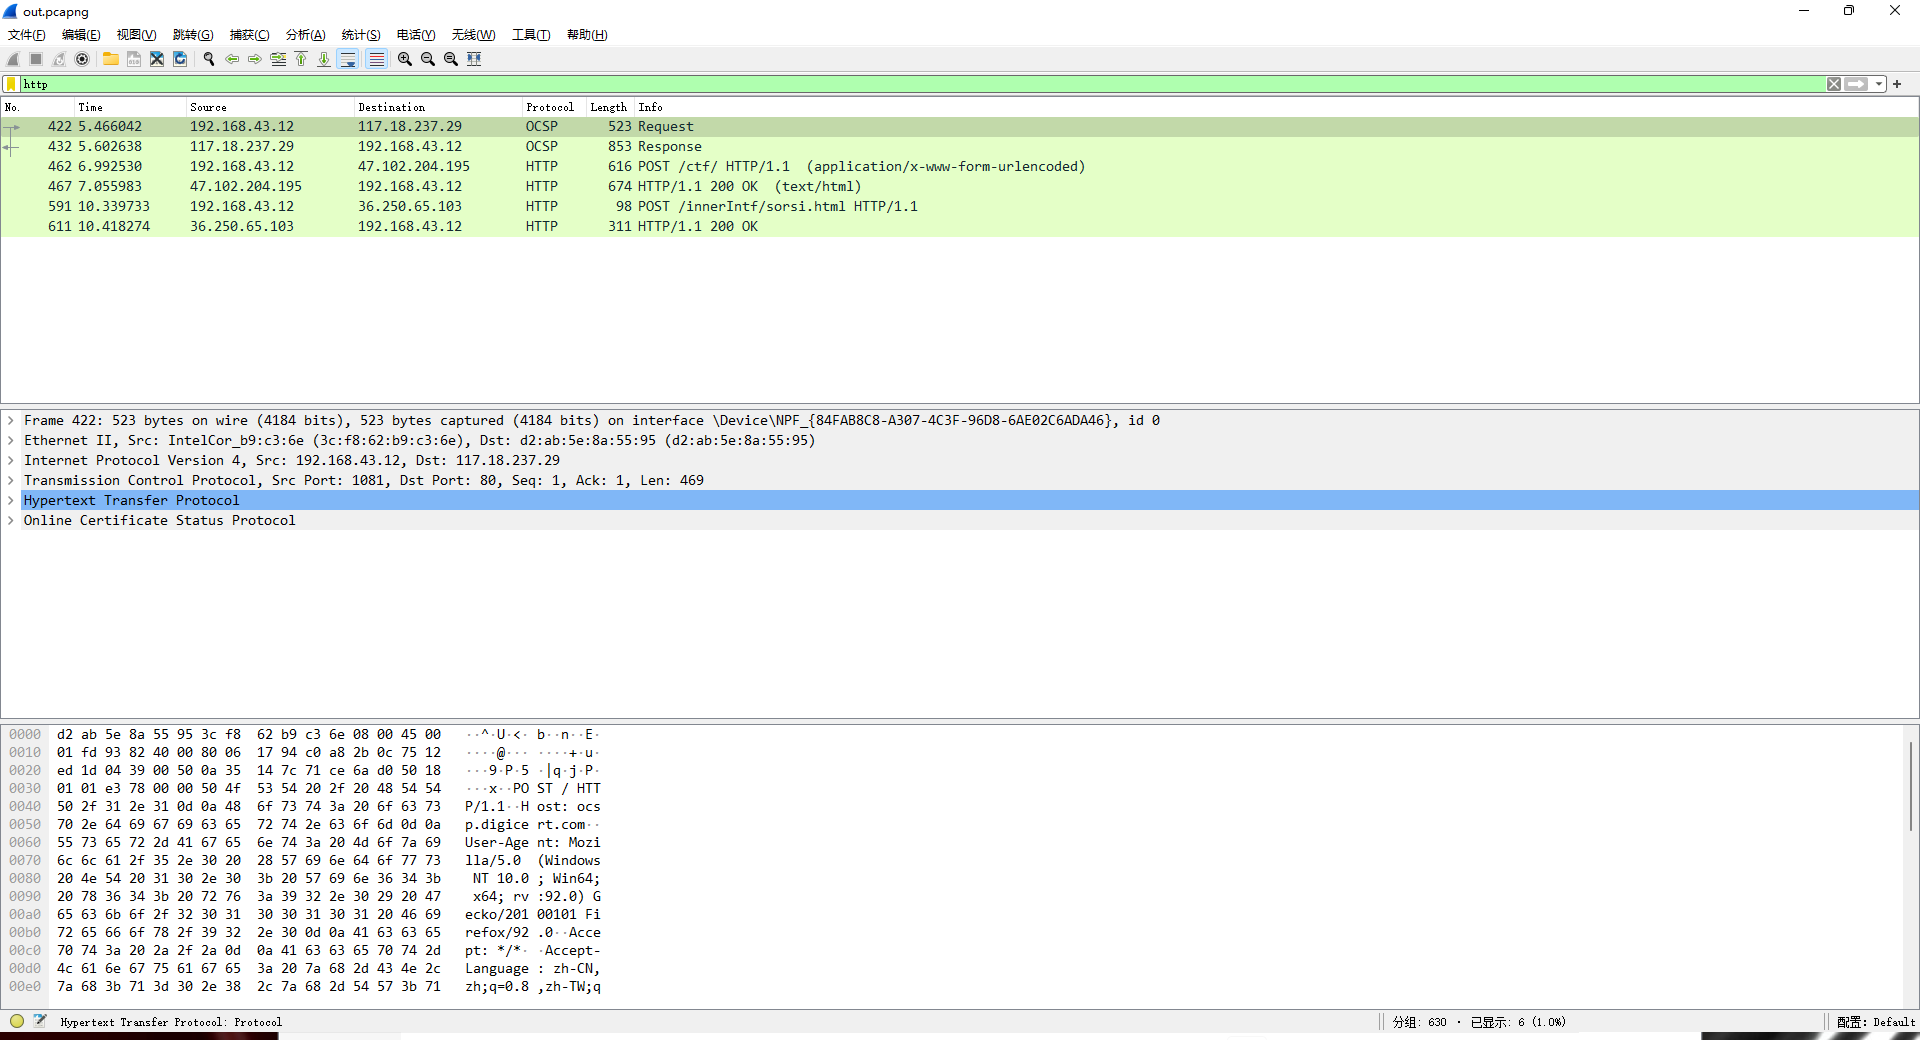Image resolution: width=1920 pixels, height=1040 pixels.
Task: Expand the Frame 422 details row
Action: point(11,421)
